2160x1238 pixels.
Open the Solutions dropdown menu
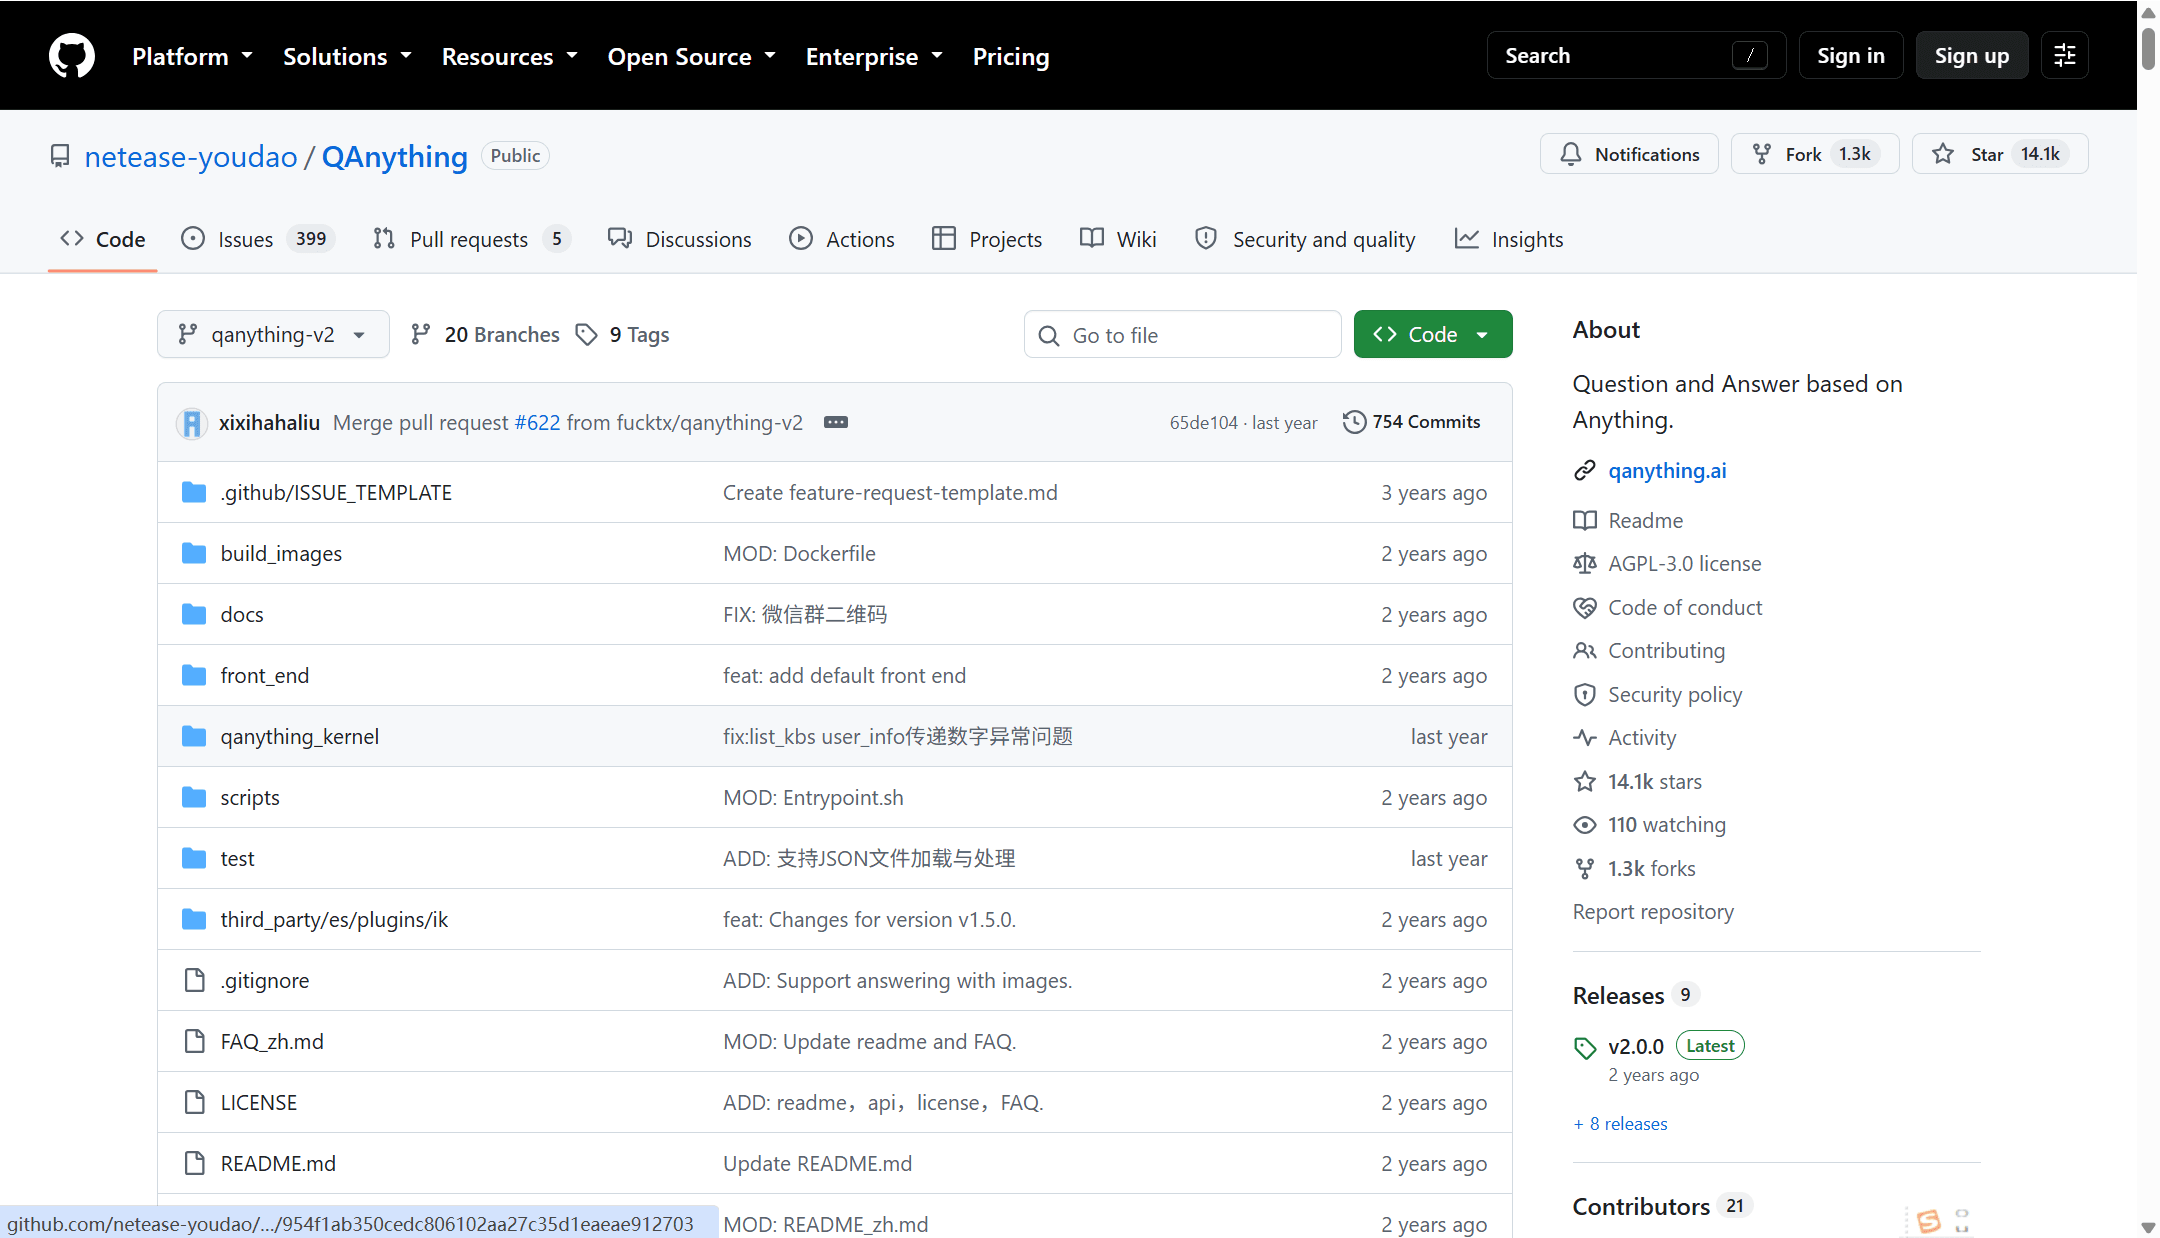(x=347, y=56)
